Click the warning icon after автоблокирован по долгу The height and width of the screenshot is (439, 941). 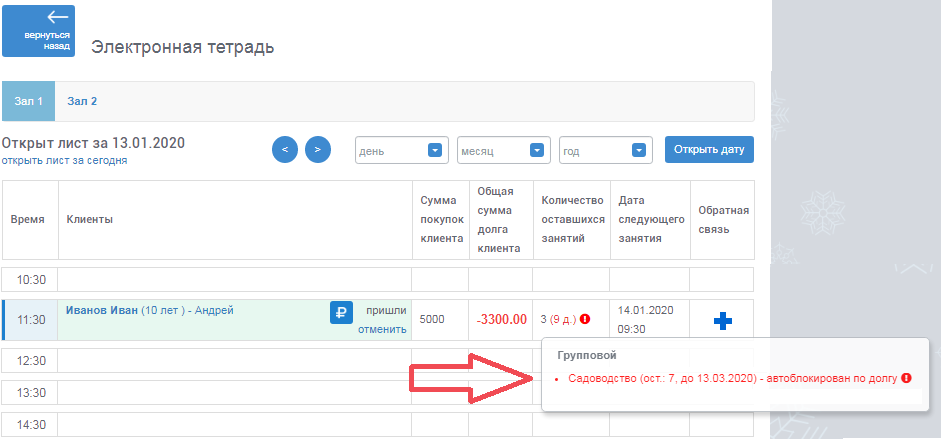906,378
